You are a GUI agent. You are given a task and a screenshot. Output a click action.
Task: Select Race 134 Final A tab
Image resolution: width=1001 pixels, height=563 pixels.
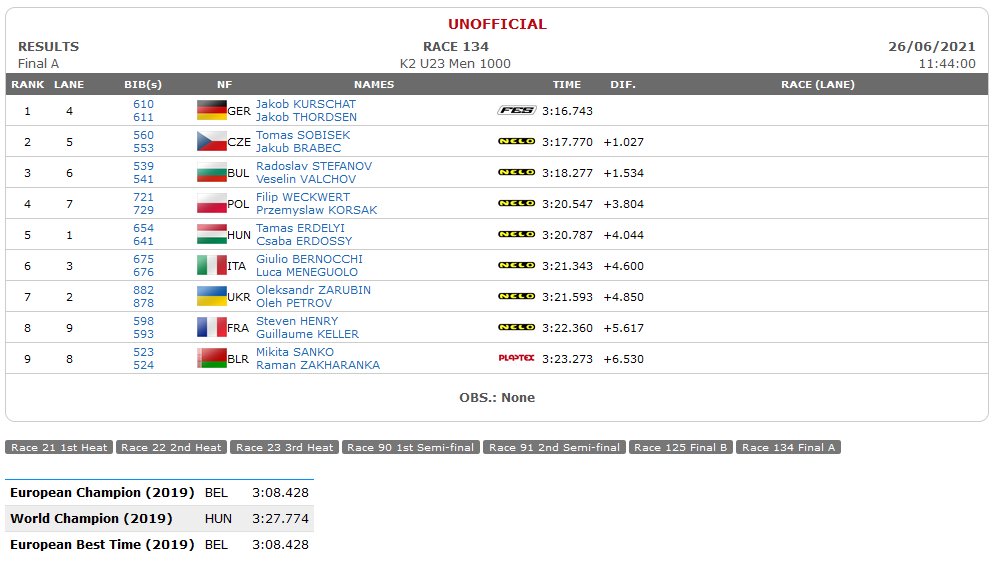[x=788, y=447]
